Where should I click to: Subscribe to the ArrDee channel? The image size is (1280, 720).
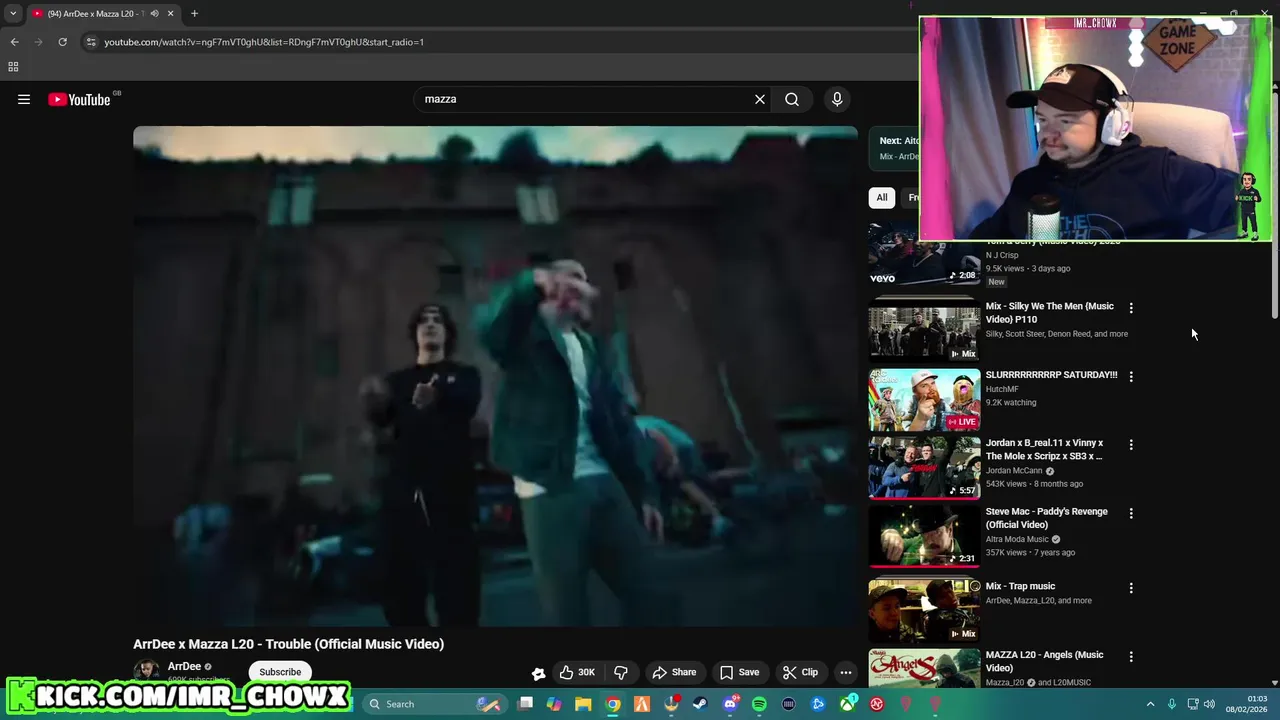280,672
